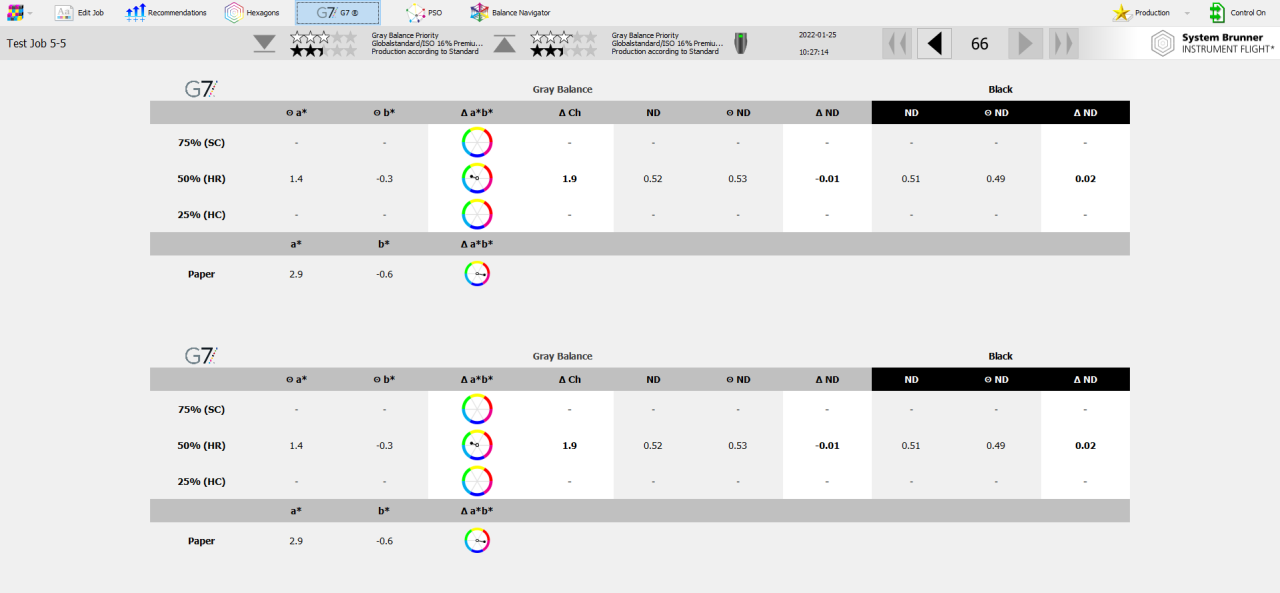1280x593 pixels.
Task: Click the colorful grid application icon
Action: tap(16, 13)
